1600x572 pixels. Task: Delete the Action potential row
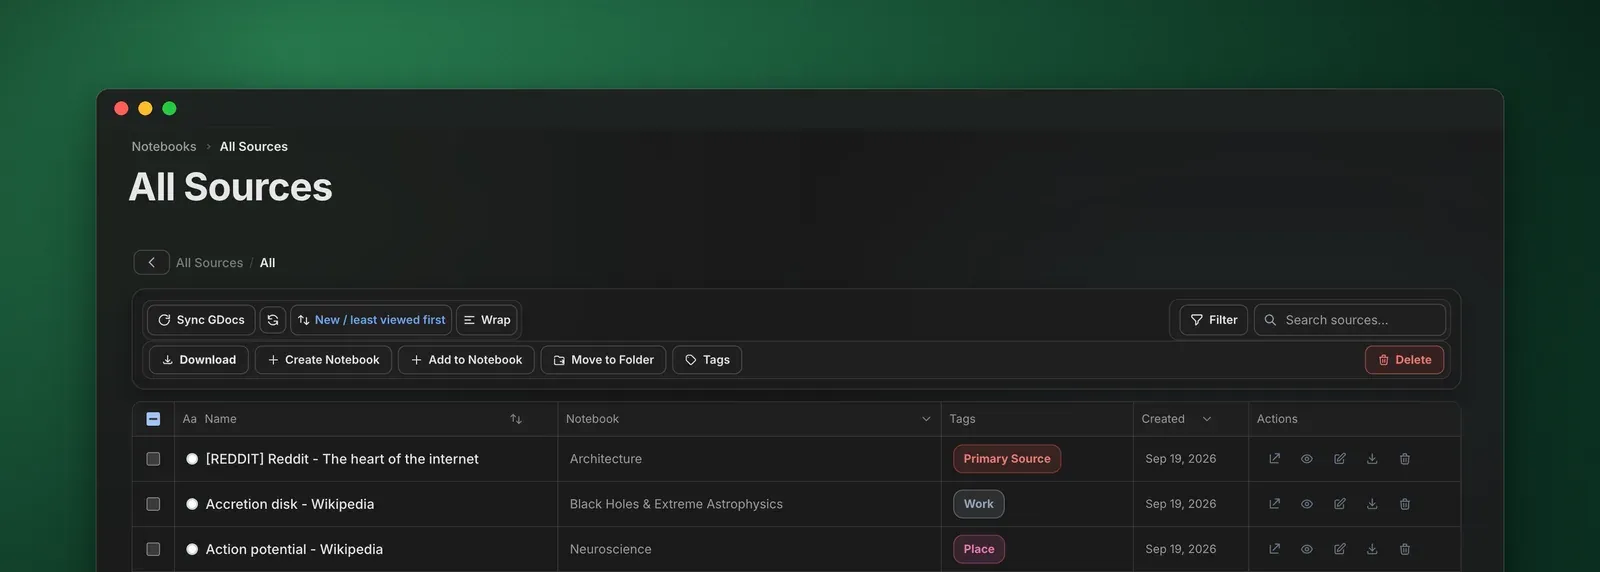click(1405, 549)
